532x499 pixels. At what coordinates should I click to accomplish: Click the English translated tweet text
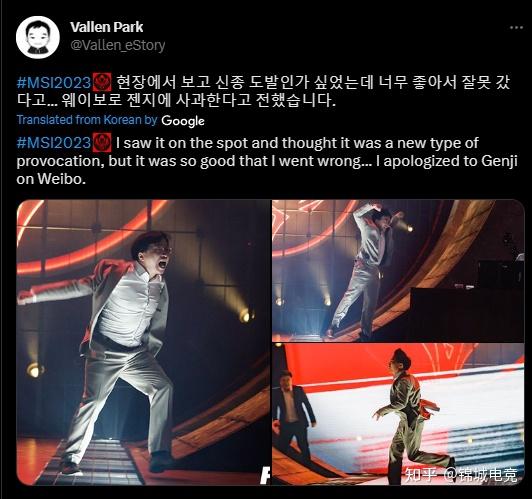point(267,161)
